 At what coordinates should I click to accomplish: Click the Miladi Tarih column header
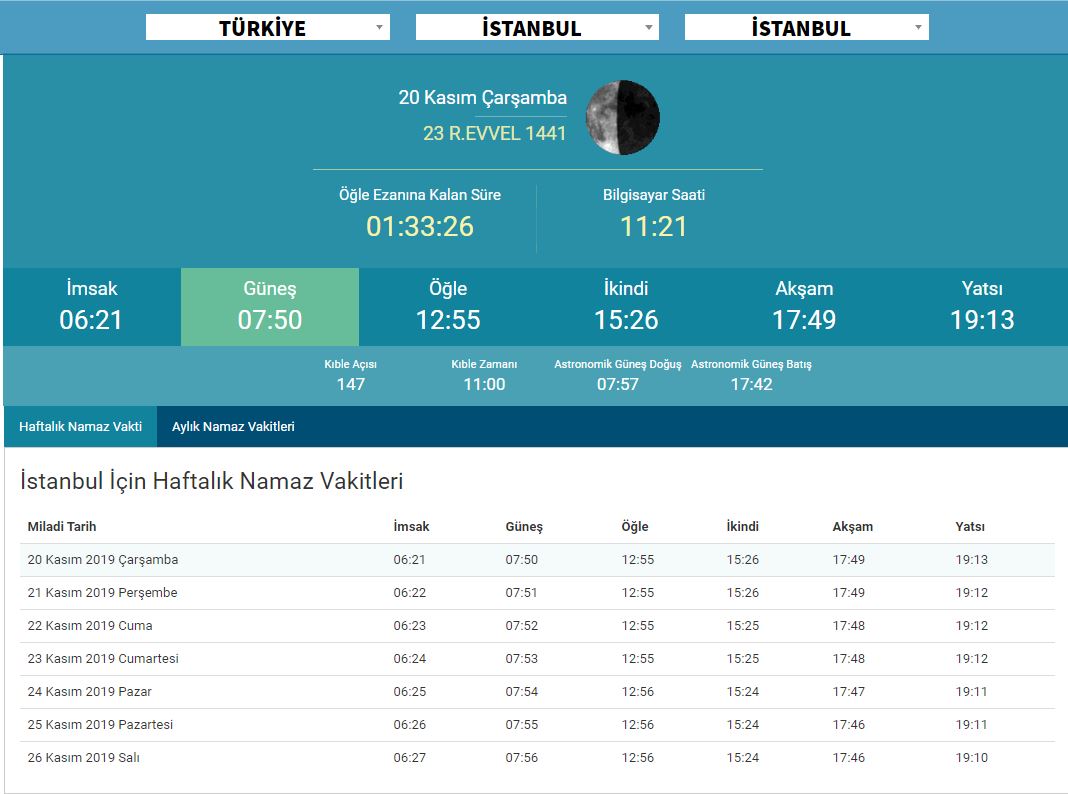click(x=62, y=527)
